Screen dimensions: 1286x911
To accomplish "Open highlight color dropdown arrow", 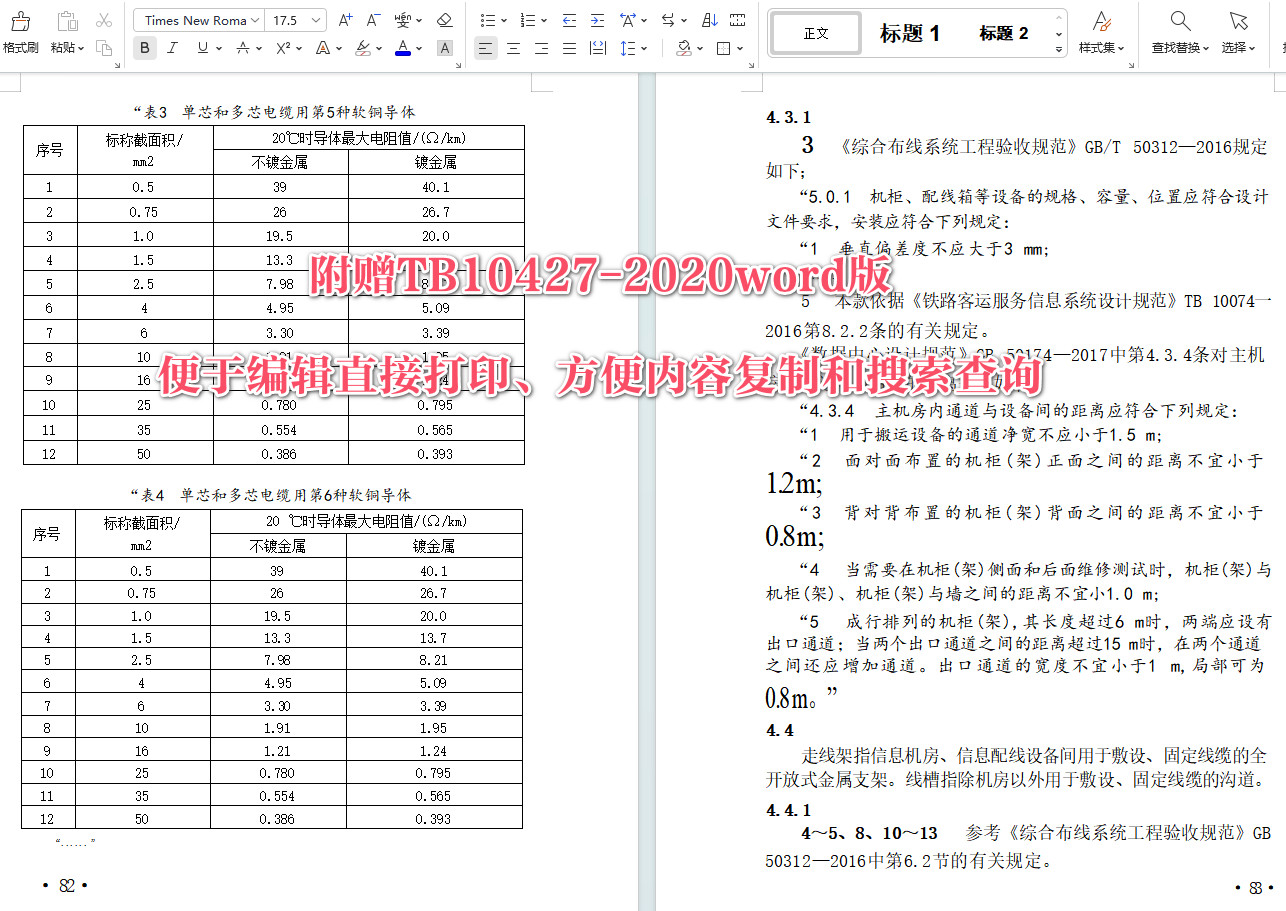I will (379, 48).
